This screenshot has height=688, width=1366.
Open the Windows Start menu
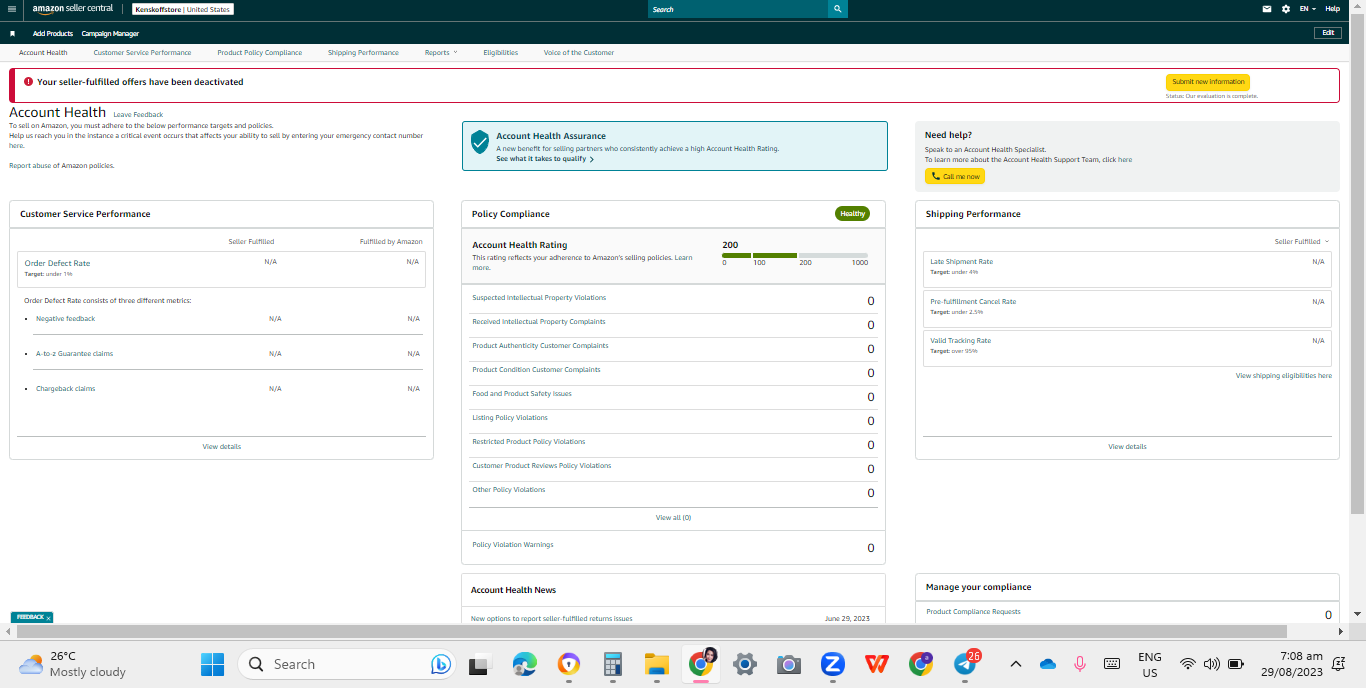[213, 664]
